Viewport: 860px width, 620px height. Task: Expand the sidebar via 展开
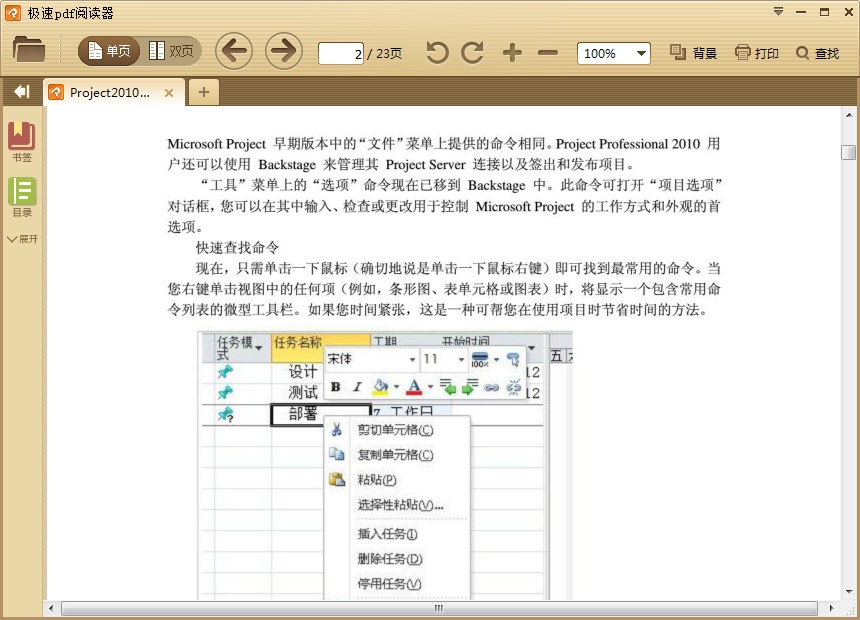click(x=22, y=239)
